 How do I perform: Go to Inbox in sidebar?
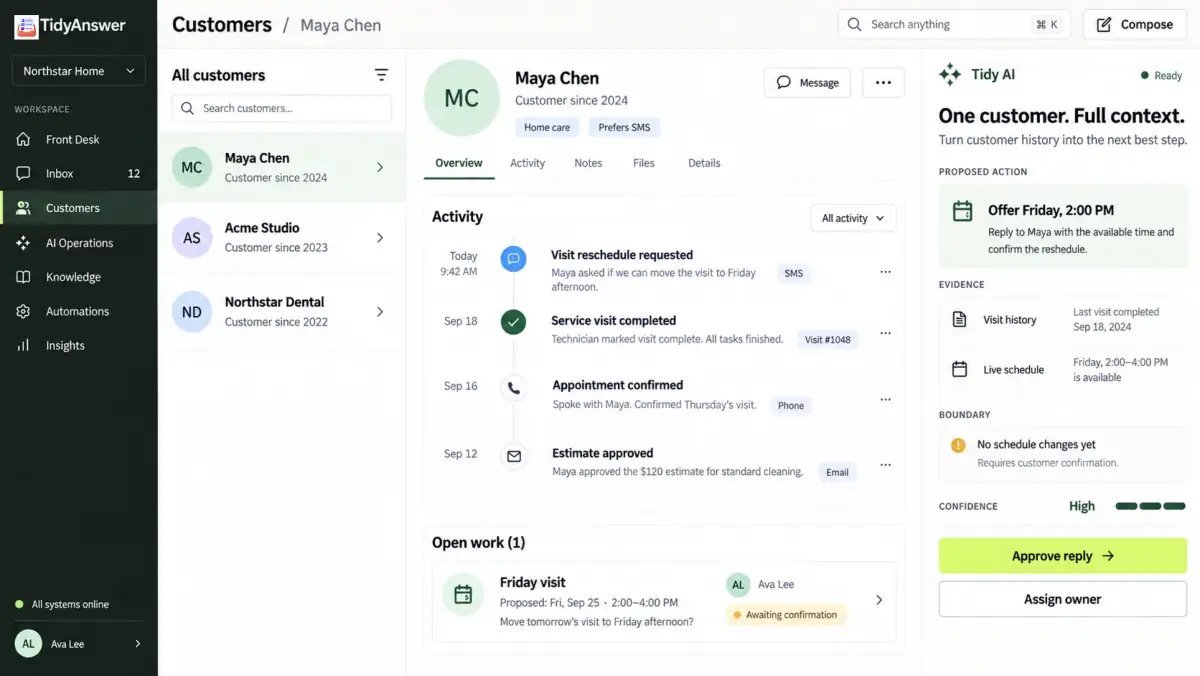(79, 174)
